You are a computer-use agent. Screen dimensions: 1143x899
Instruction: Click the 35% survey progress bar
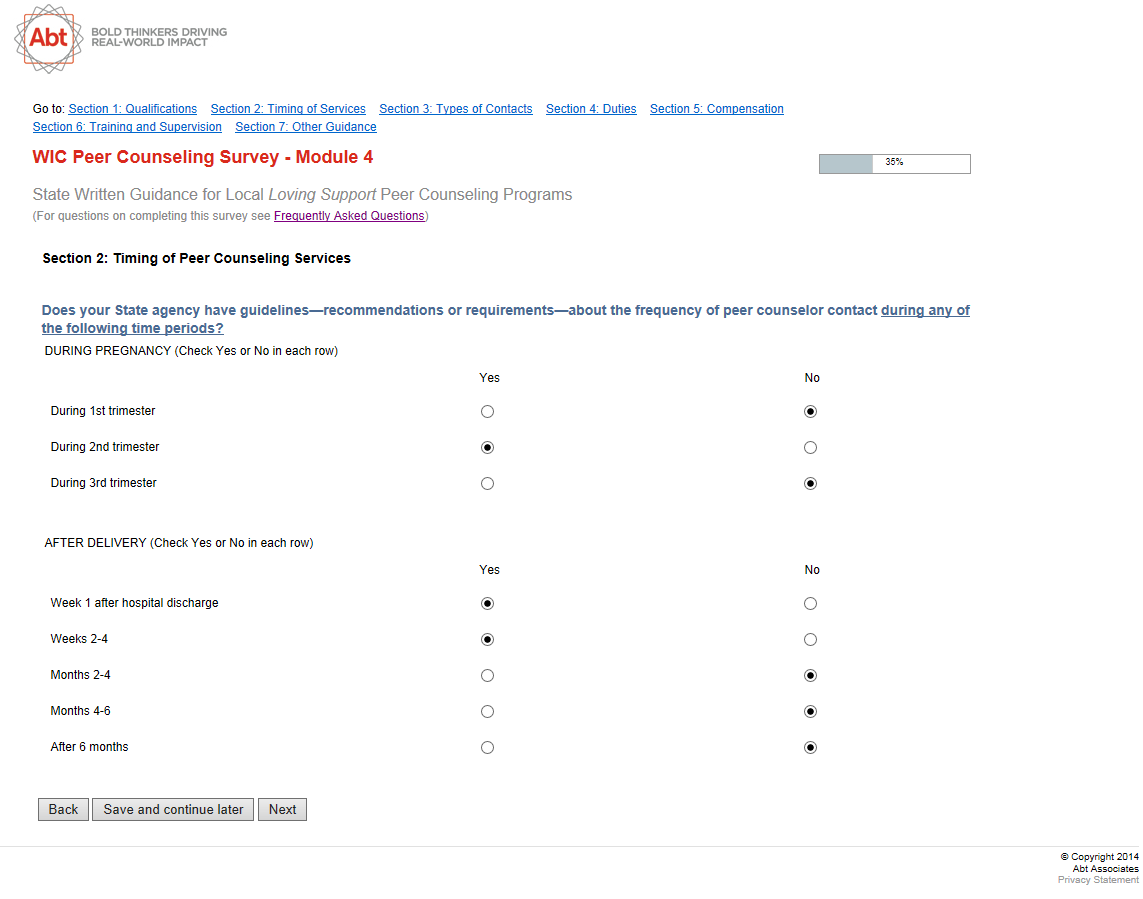pos(894,164)
